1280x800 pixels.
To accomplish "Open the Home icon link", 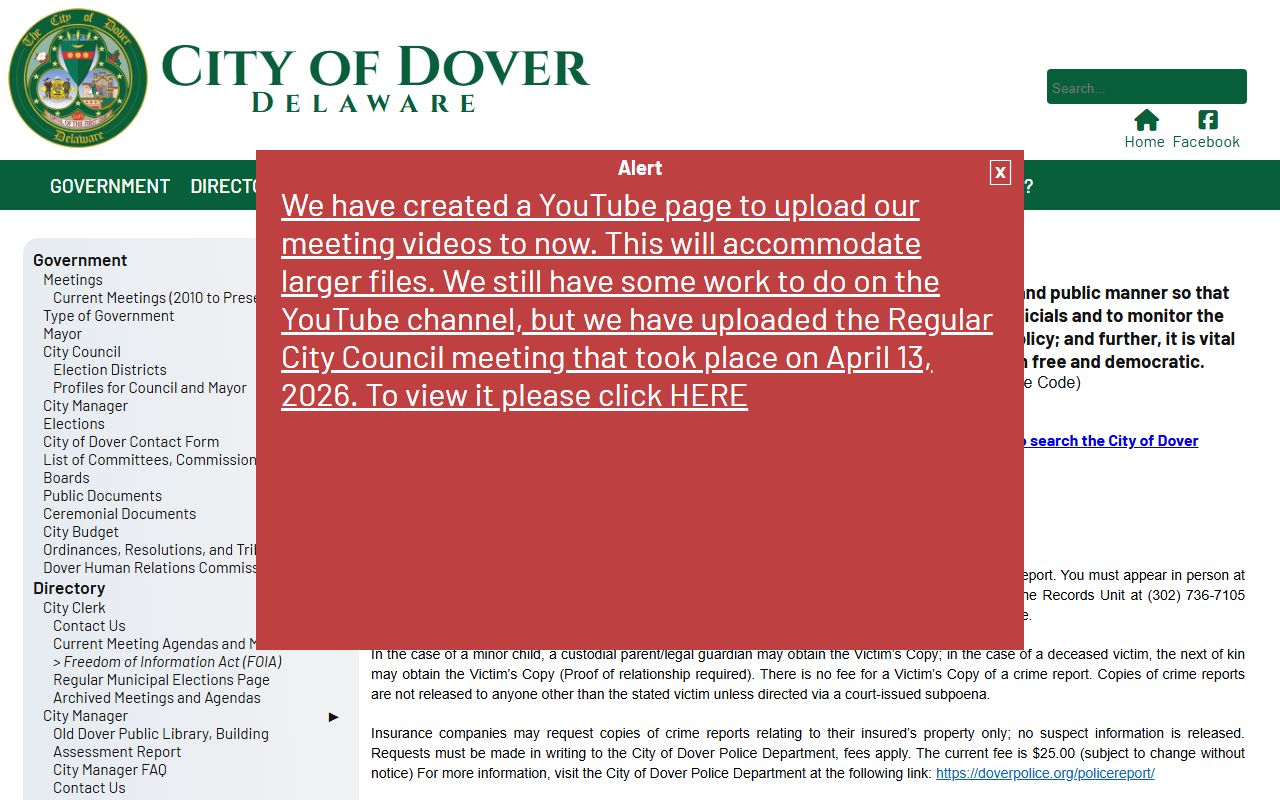I will click(1145, 129).
